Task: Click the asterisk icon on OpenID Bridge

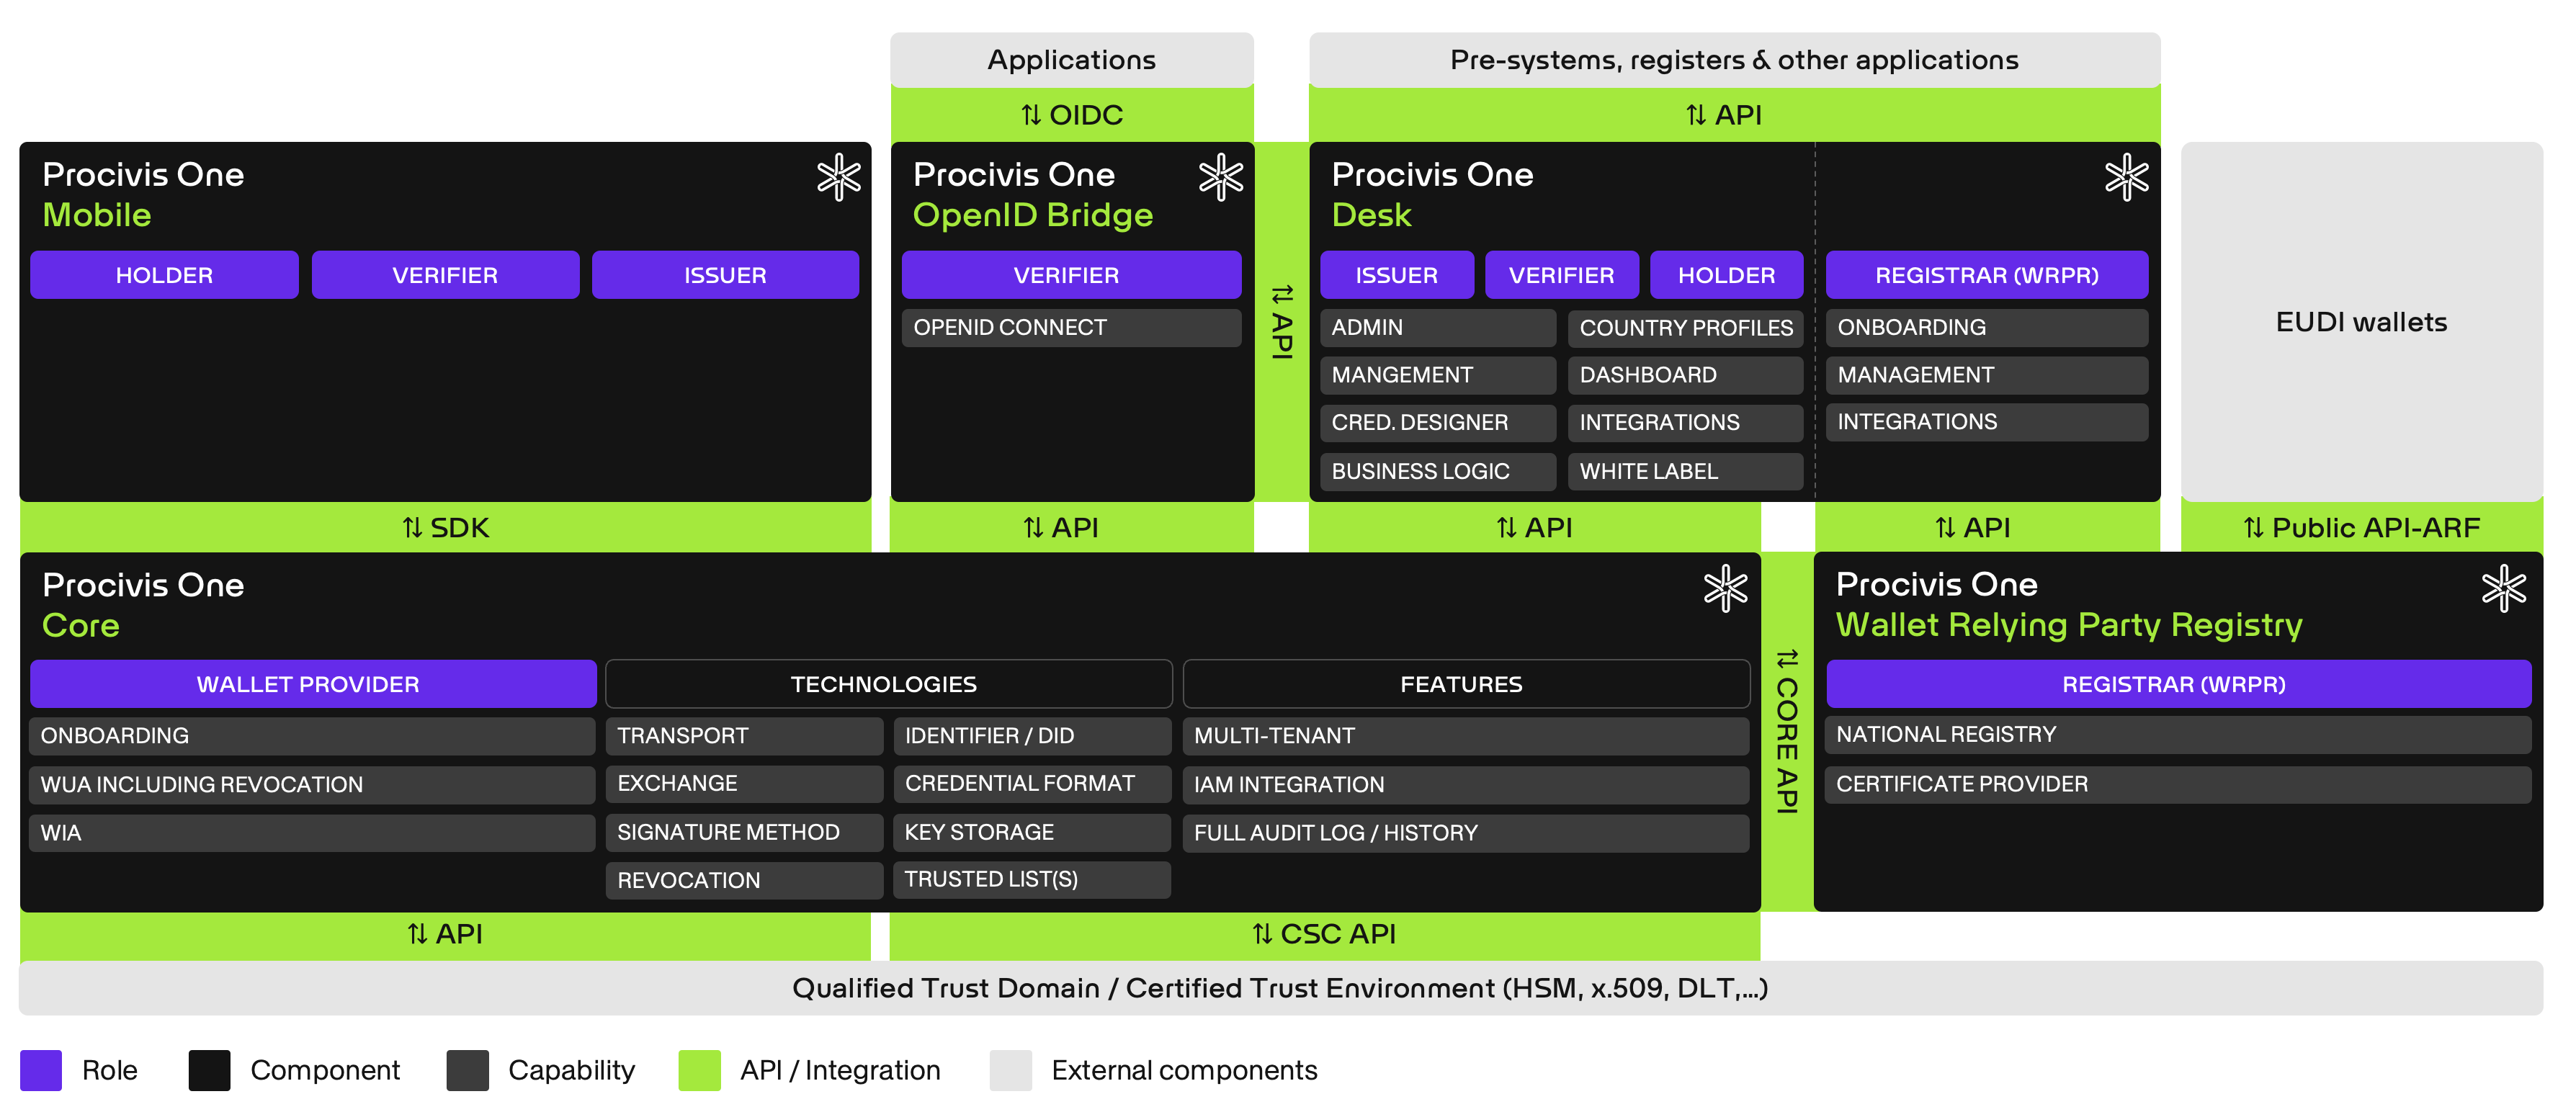Action: [x=1221, y=176]
